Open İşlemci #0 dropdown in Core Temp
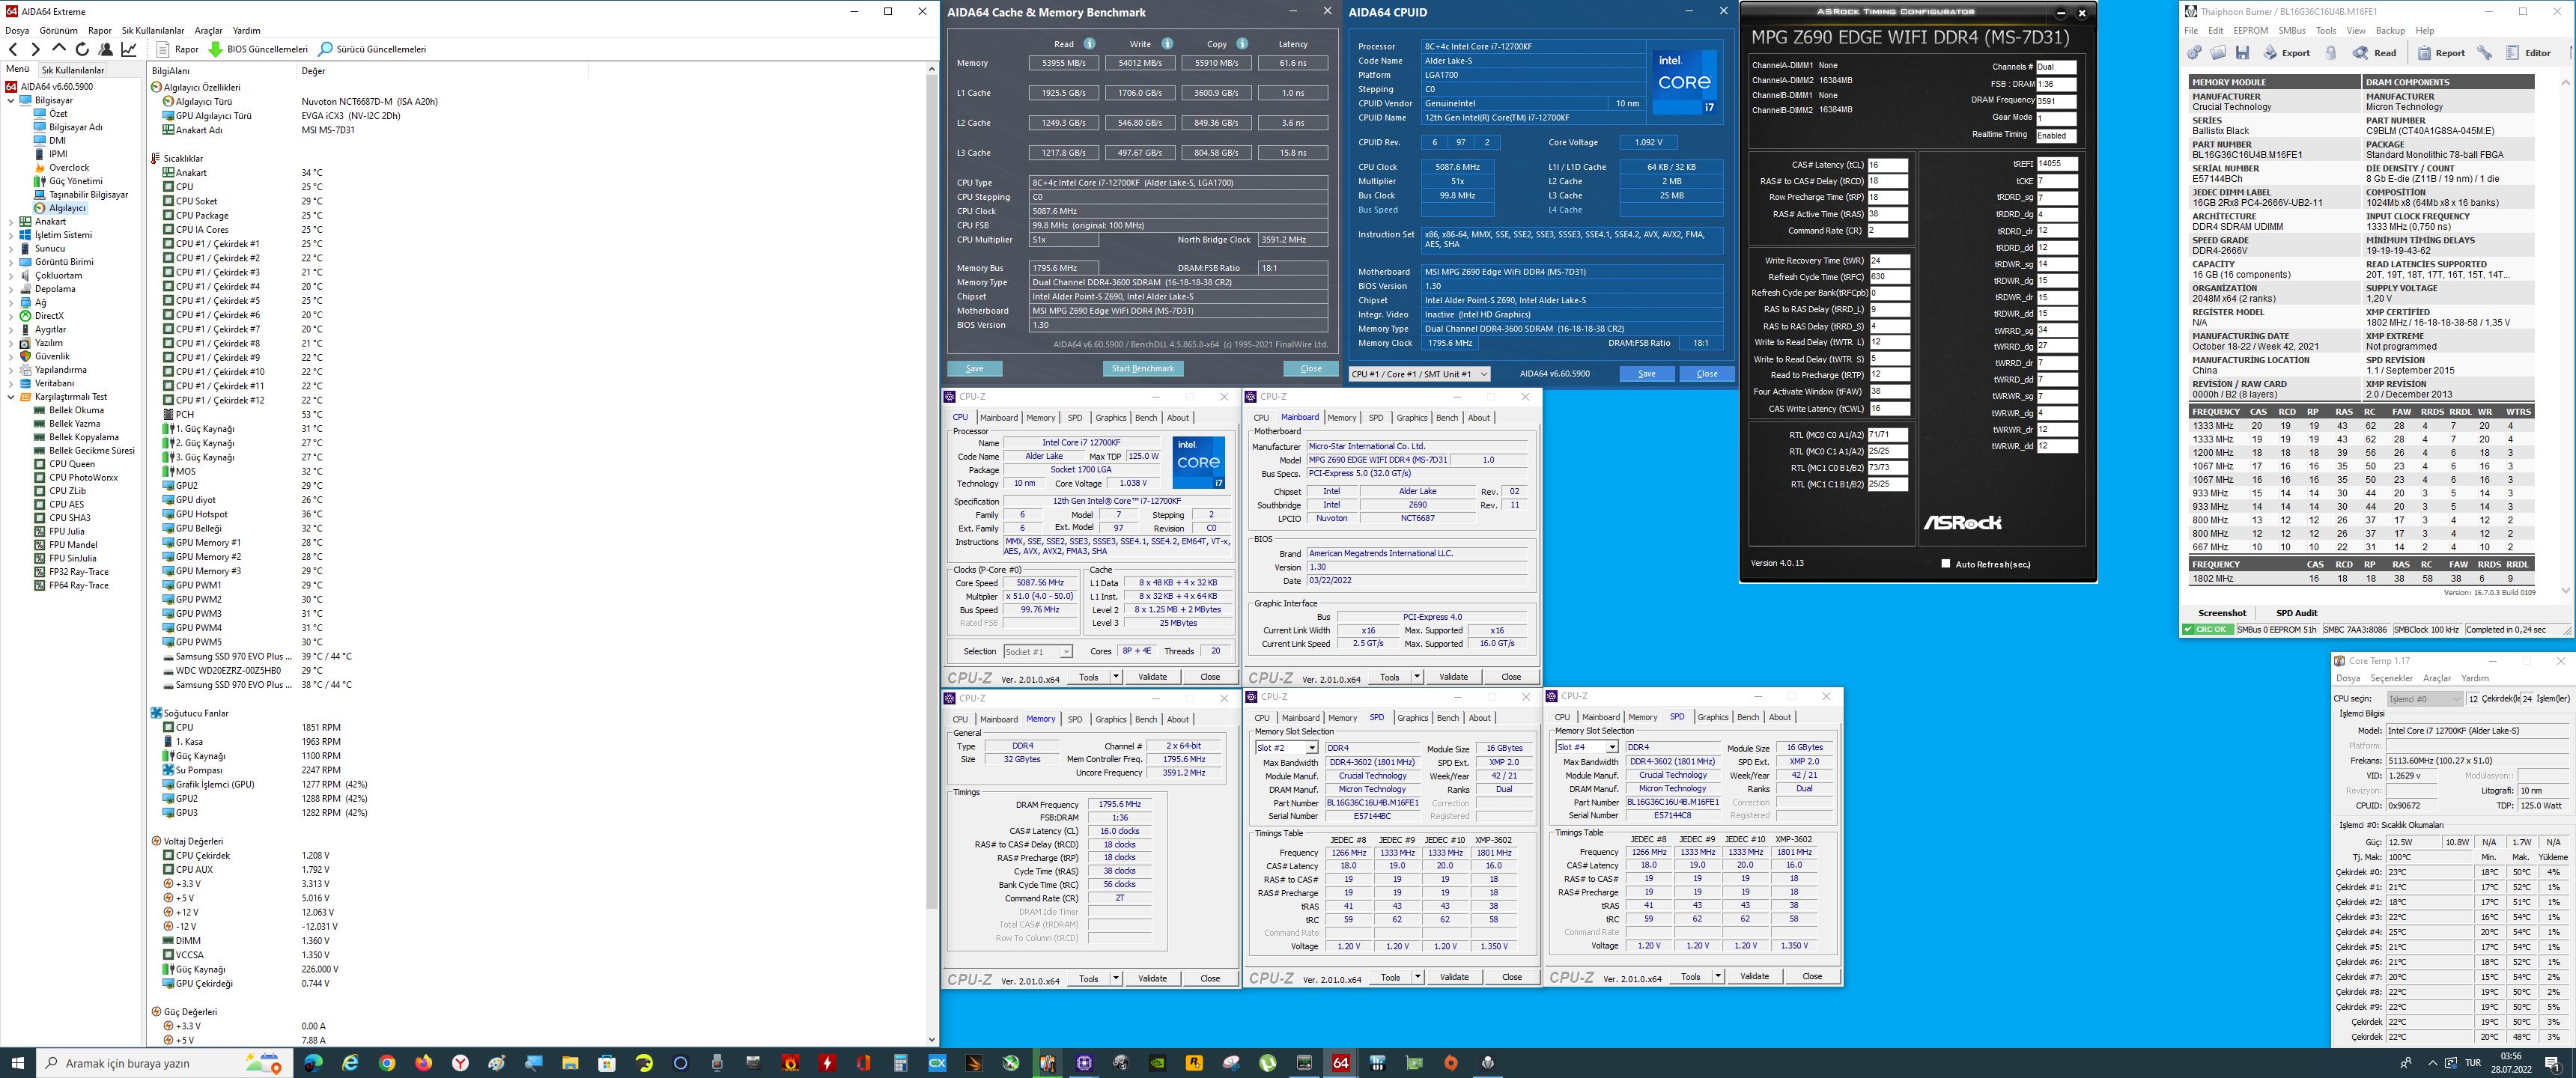This screenshot has height=1078, width=2576. pyautogui.click(x=2425, y=699)
